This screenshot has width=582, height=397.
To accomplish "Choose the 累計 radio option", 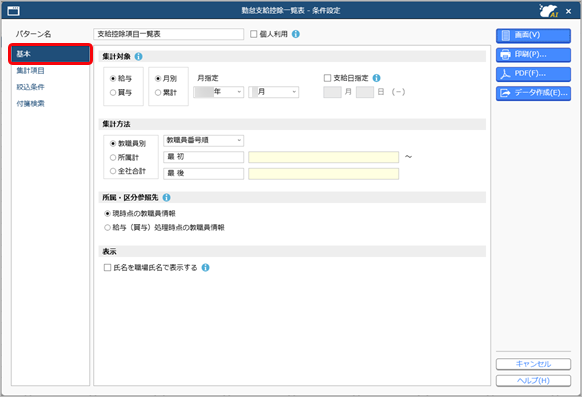I will (x=158, y=92).
